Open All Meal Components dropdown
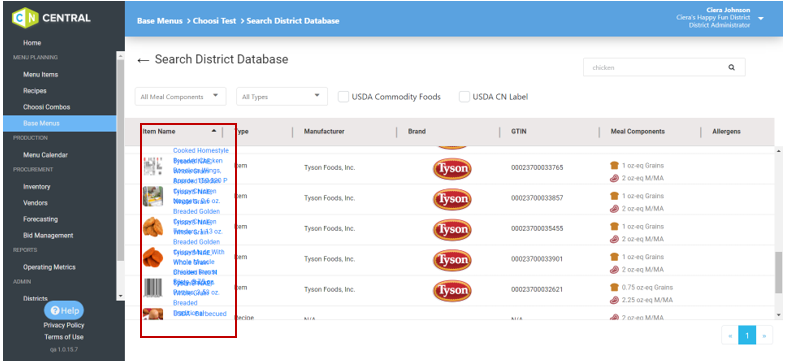Screen dimensions: 787x361 [x=180, y=96]
